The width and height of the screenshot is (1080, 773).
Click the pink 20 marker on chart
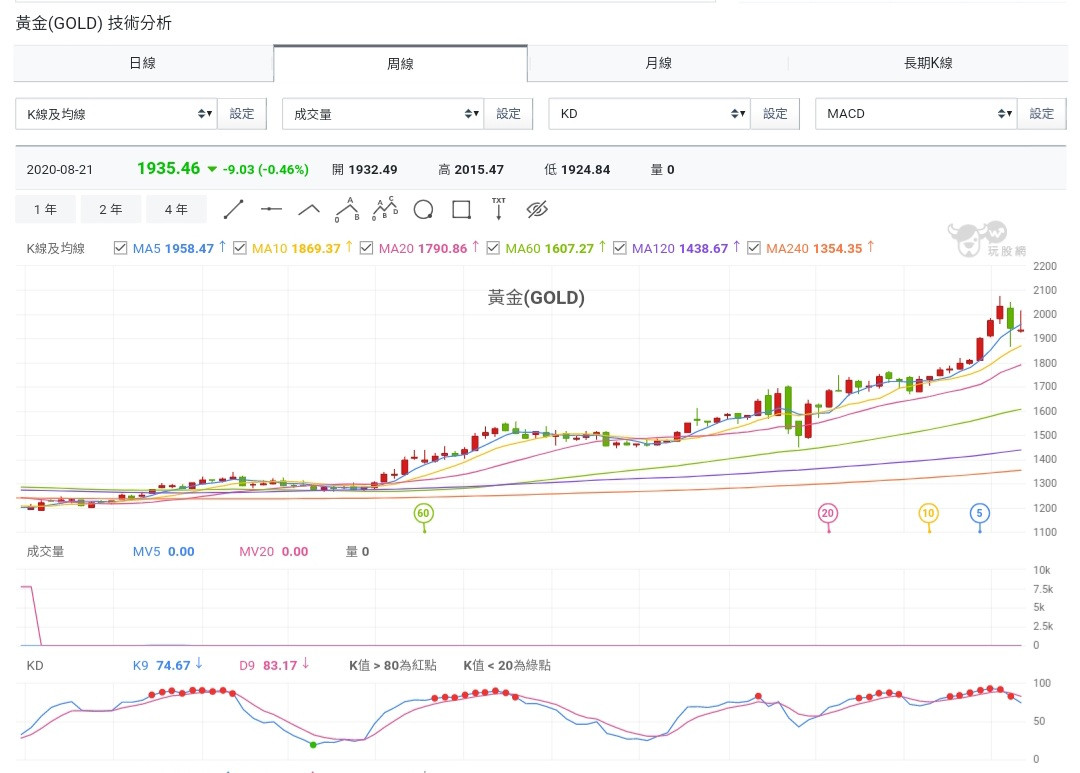[828, 513]
